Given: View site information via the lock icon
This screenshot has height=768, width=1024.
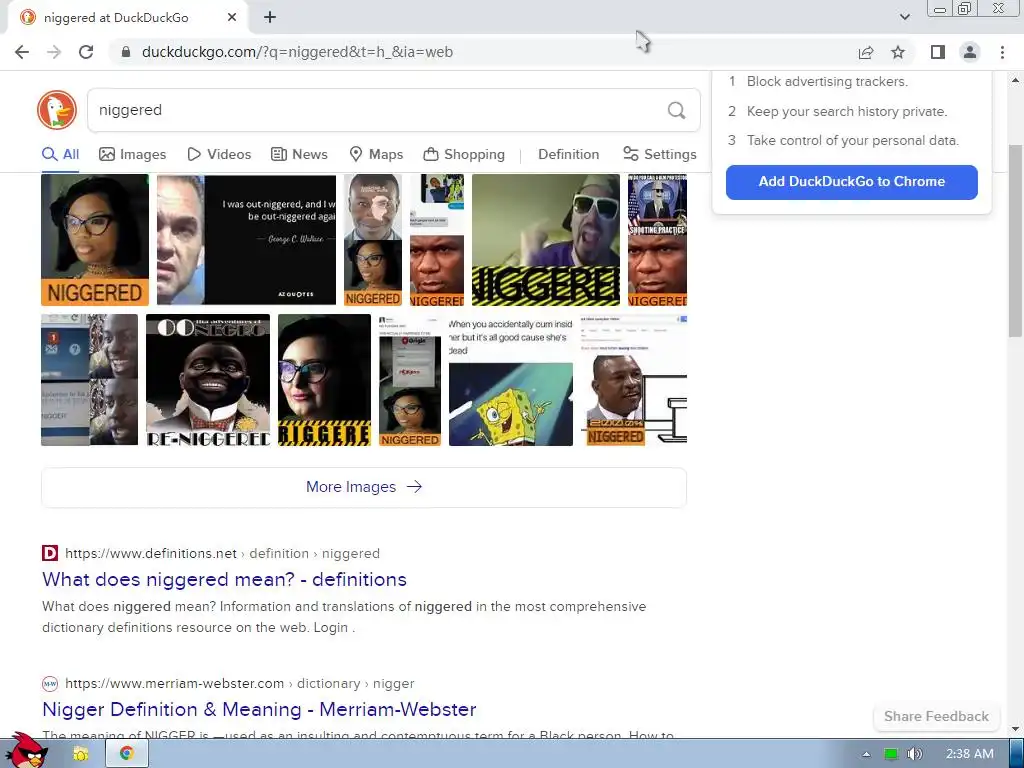Looking at the screenshot, I should pos(126,52).
